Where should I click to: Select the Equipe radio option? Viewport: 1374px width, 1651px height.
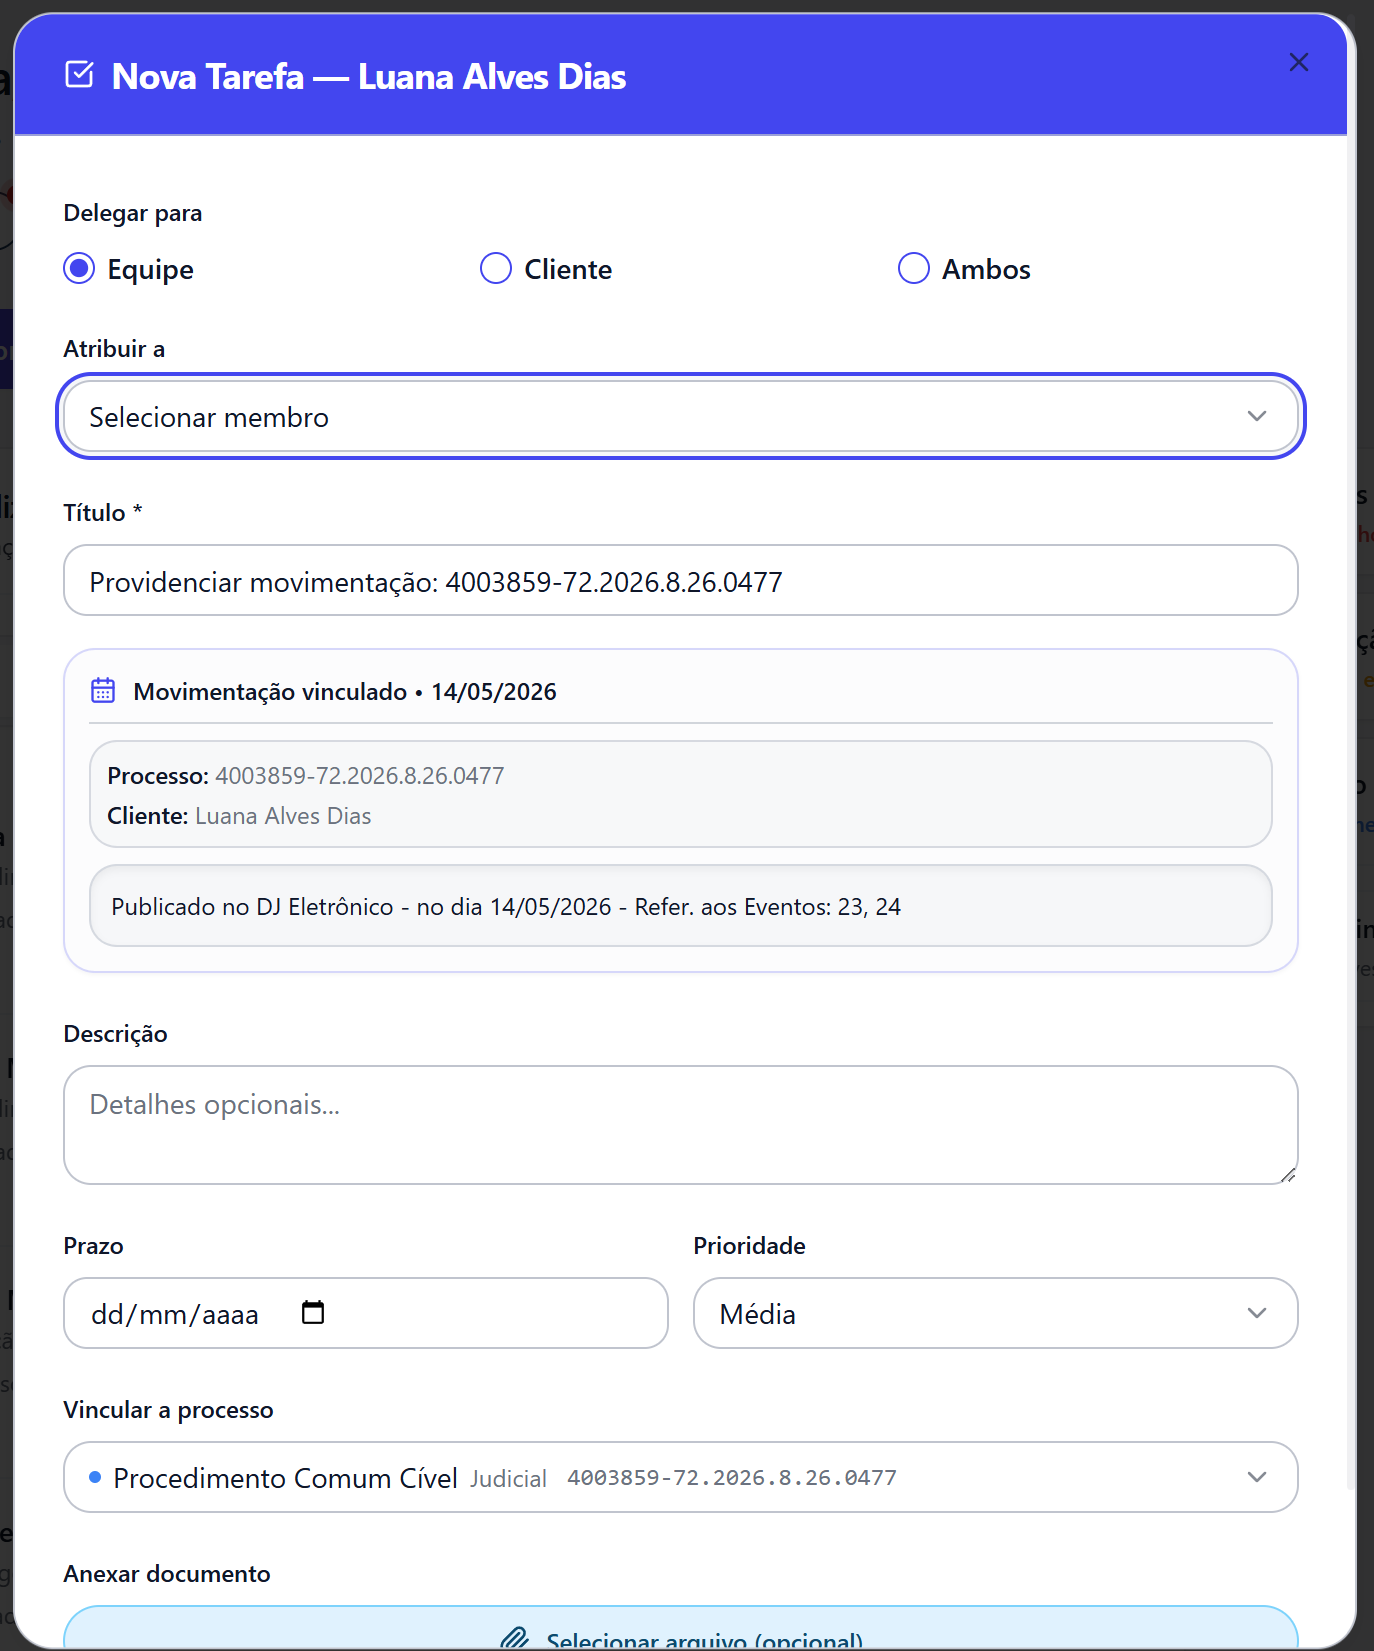(79, 269)
